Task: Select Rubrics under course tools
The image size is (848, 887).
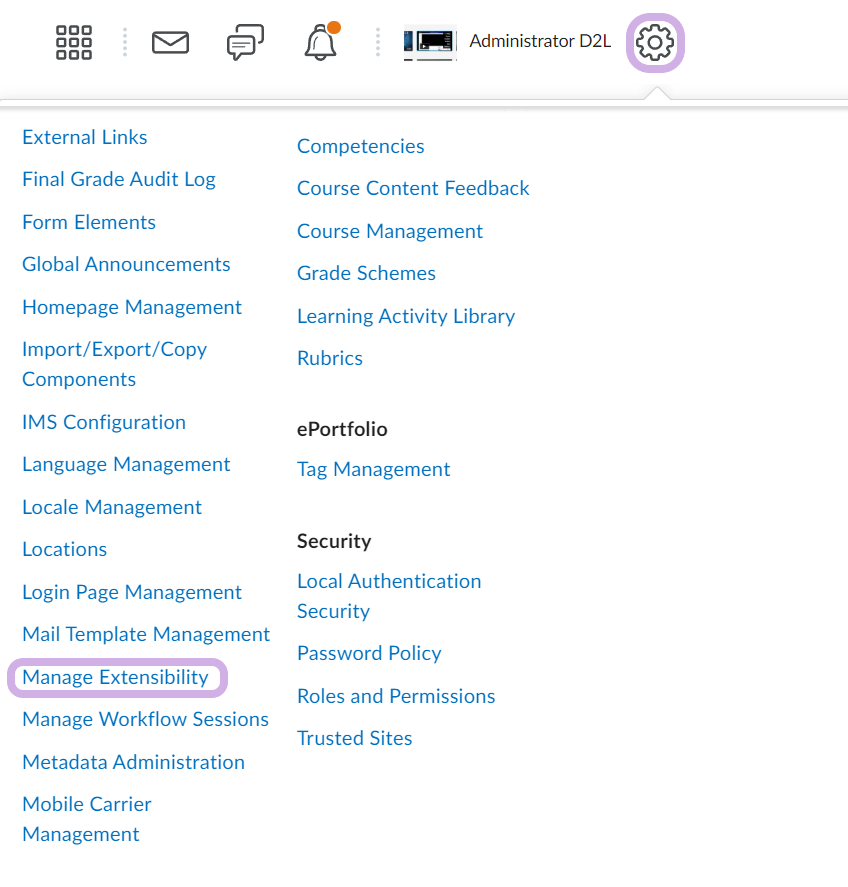Action: [x=330, y=358]
